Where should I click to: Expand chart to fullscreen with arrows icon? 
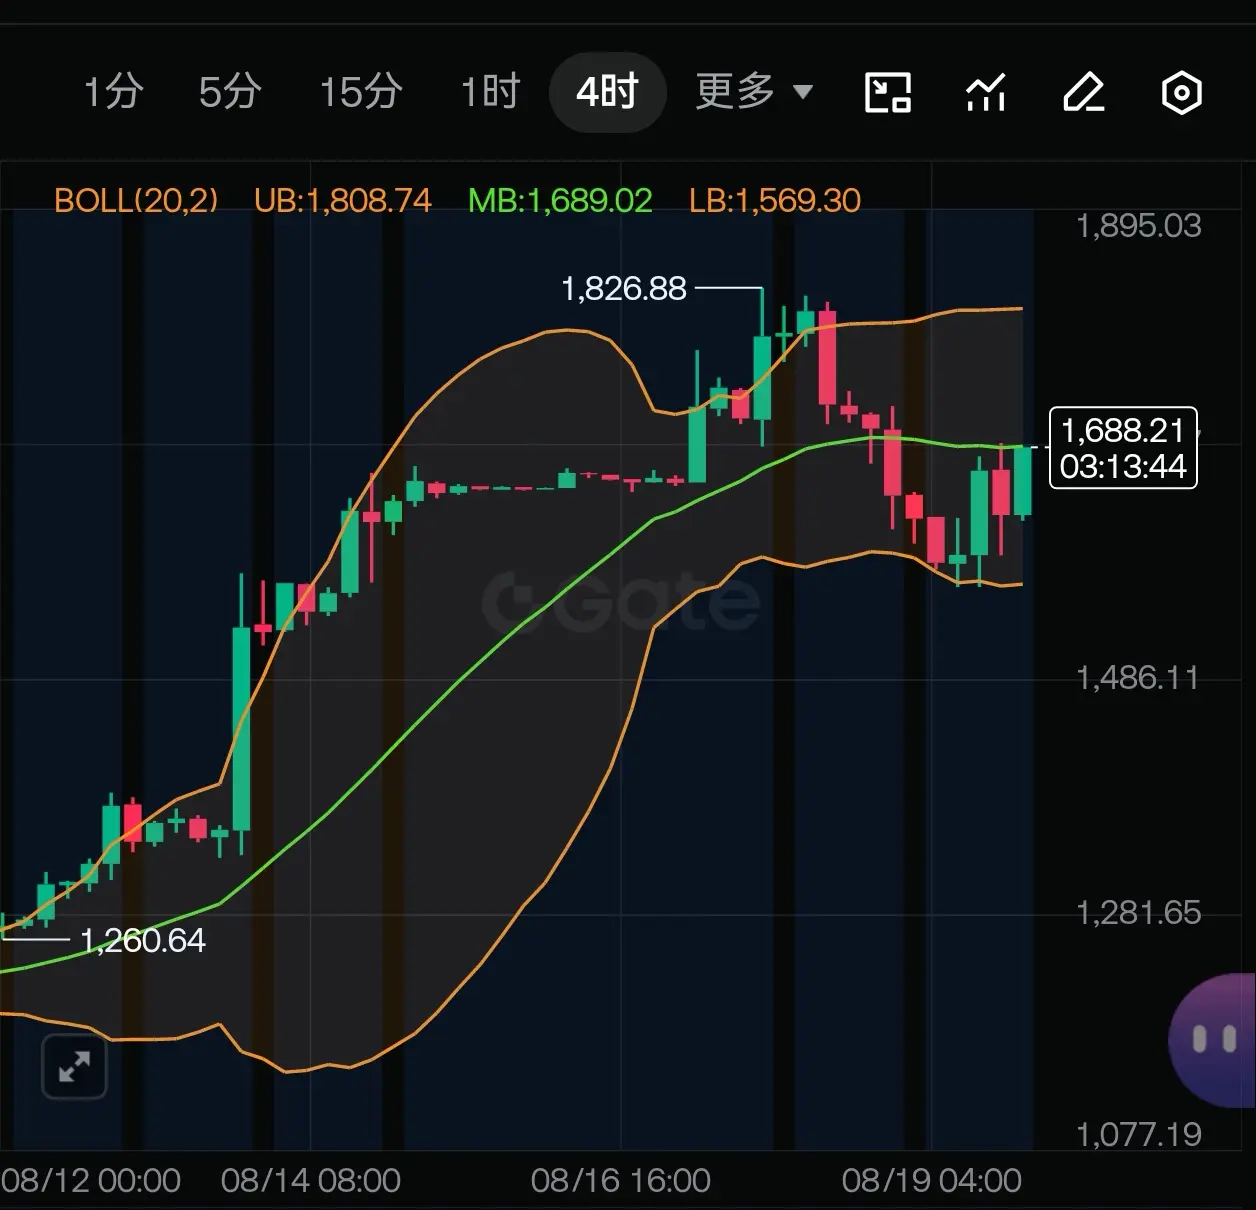(x=74, y=1067)
